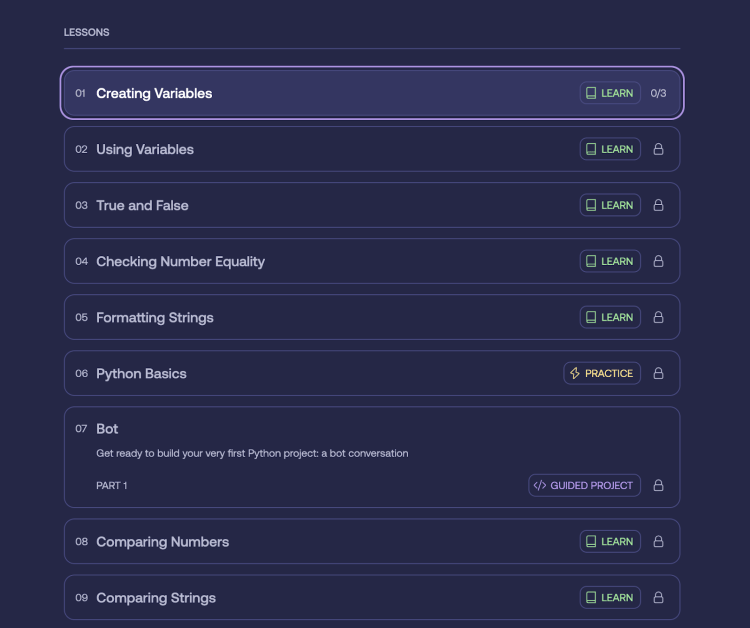
Task: Open lesson 04 Checking Number Equality
Action: (x=180, y=261)
